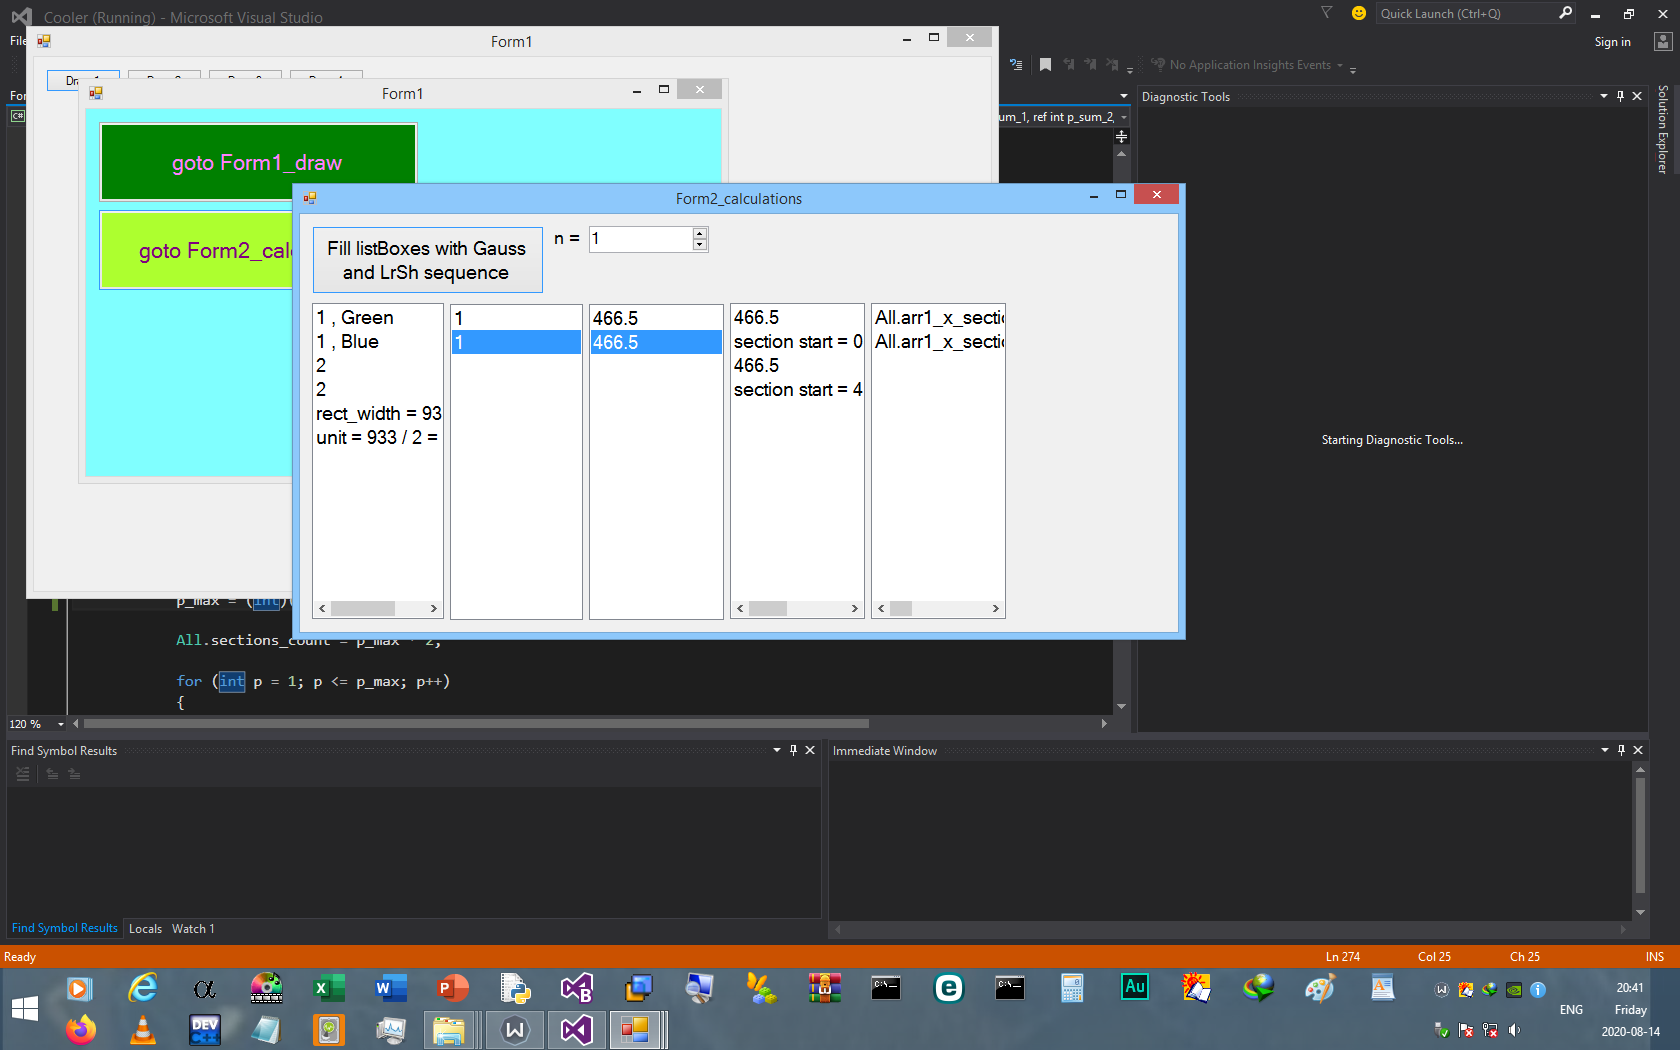
Task: Select first 'All.arr1_x_secti' row in fifth listbox
Action: coord(938,318)
